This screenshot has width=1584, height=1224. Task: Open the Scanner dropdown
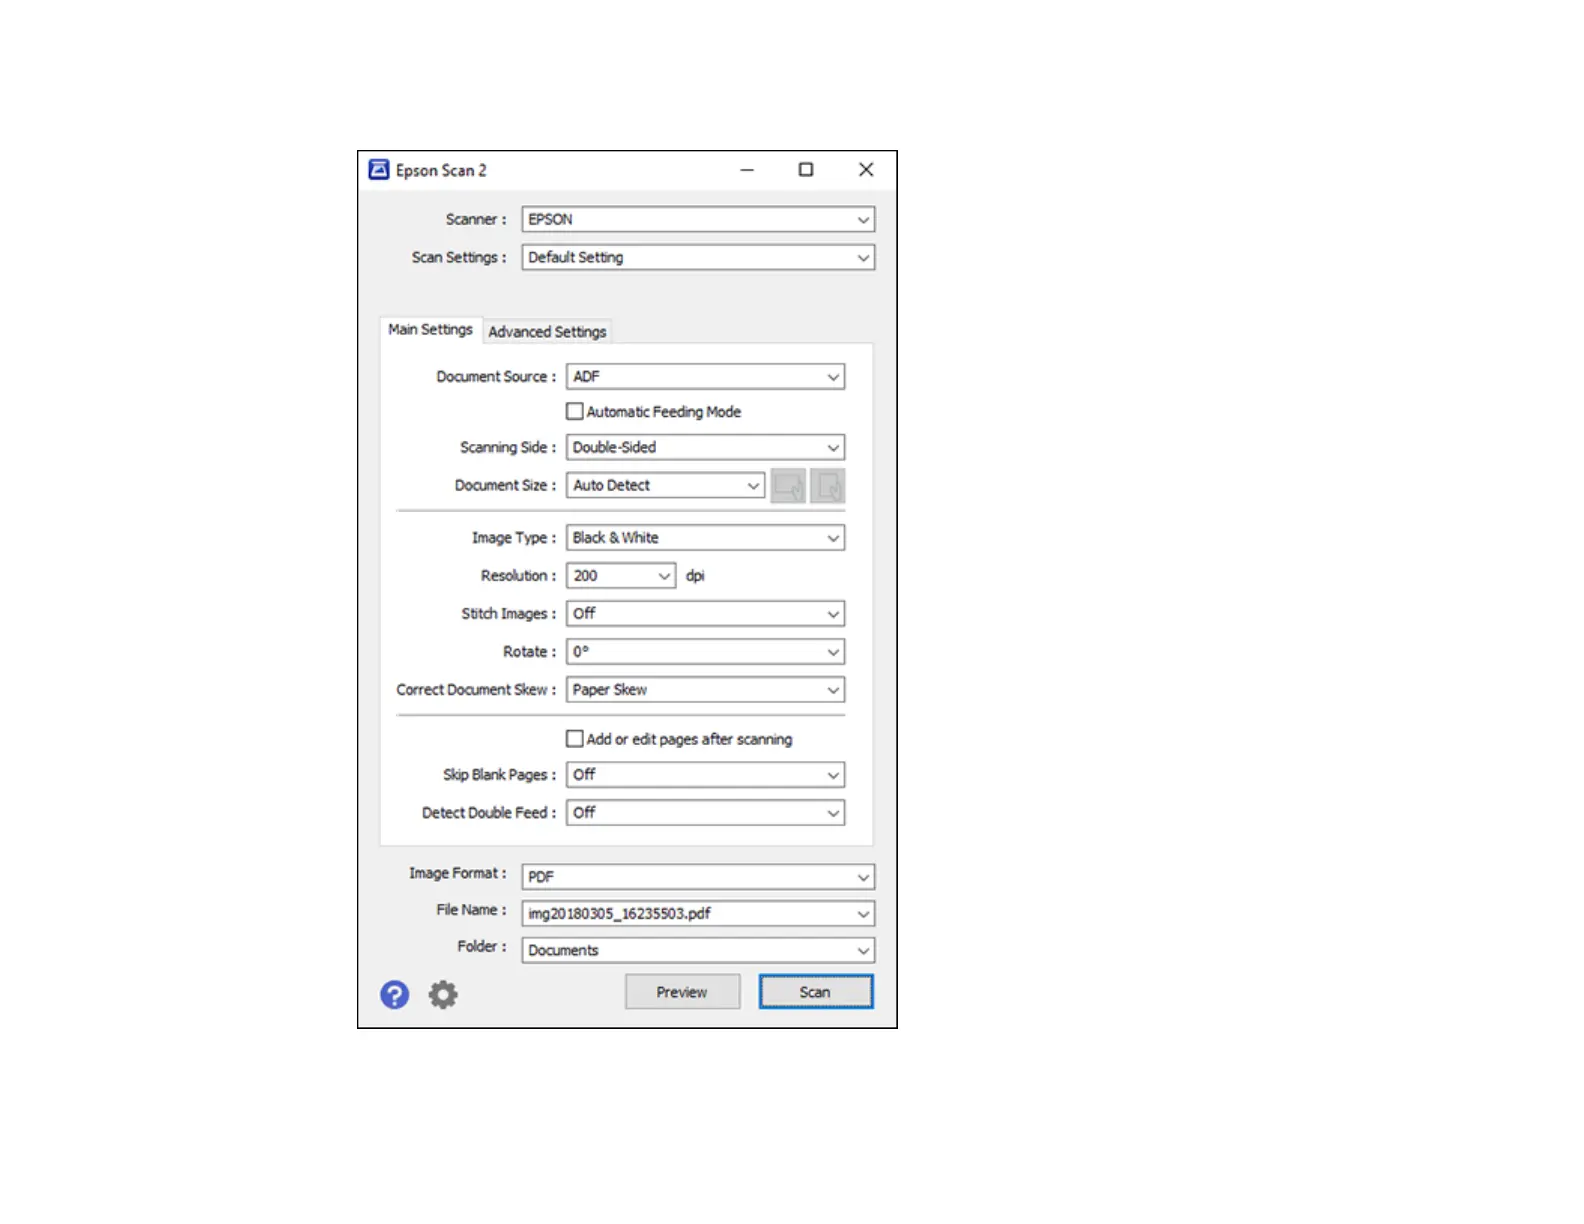tap(698, 219)
